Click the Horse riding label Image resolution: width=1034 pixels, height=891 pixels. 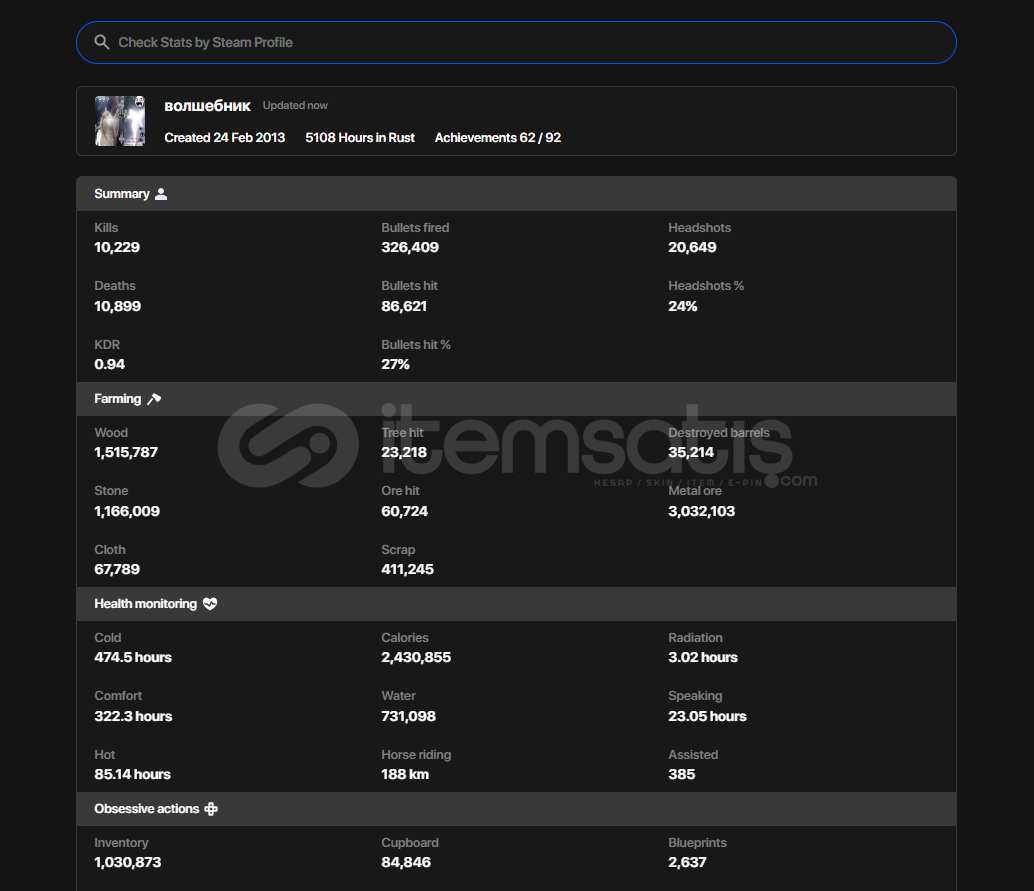coord(416,754)
